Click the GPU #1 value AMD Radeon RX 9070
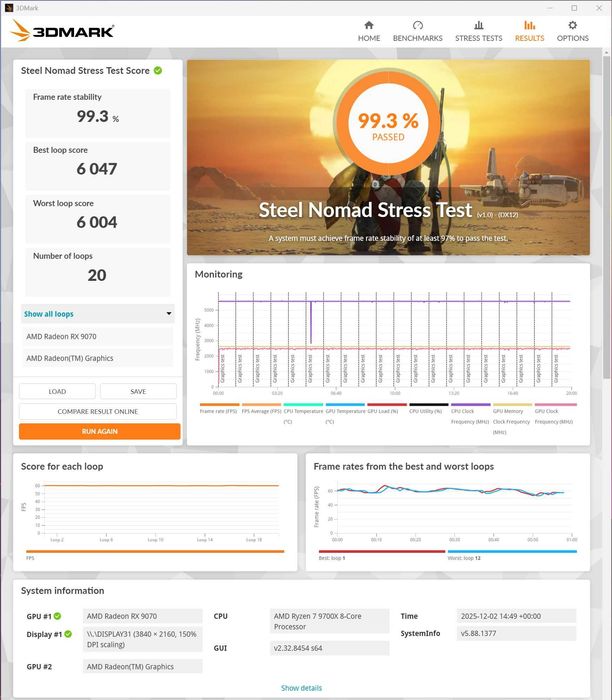The width and height of the screenshot is (612, 700). click(x=142, y=616)
